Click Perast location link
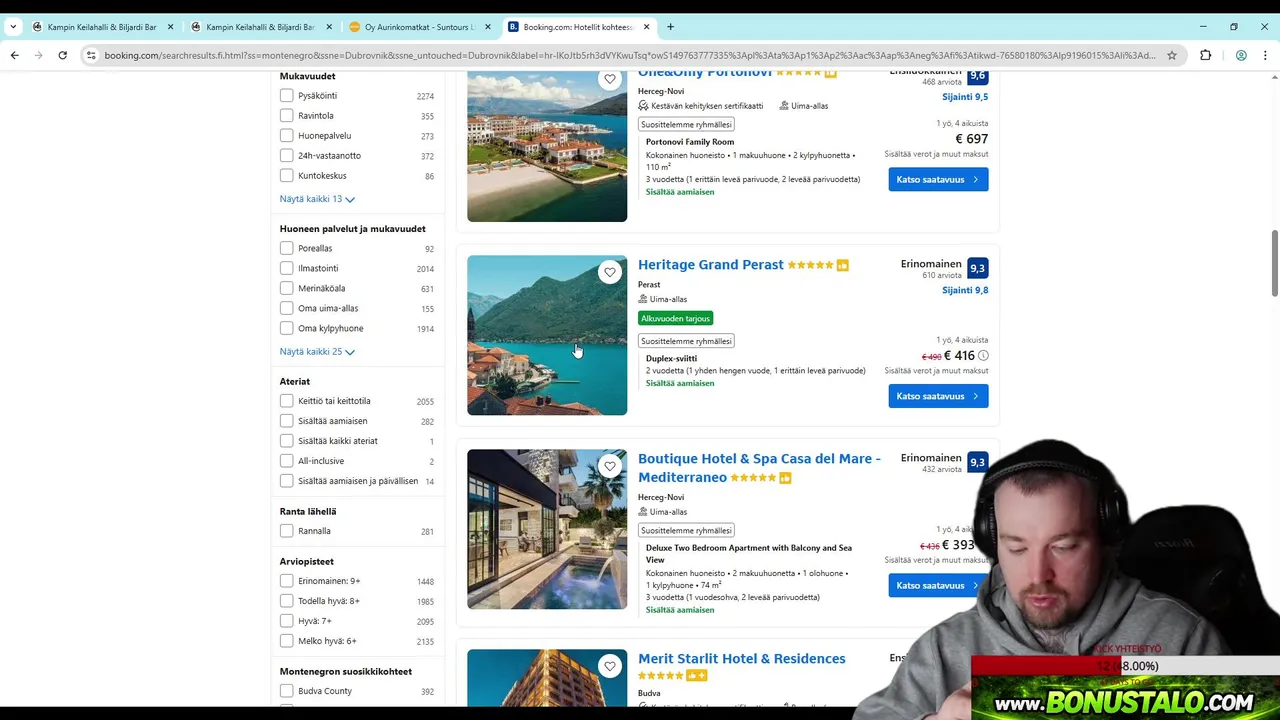This screenshot has width=1280, height=720. coord(649,285)
